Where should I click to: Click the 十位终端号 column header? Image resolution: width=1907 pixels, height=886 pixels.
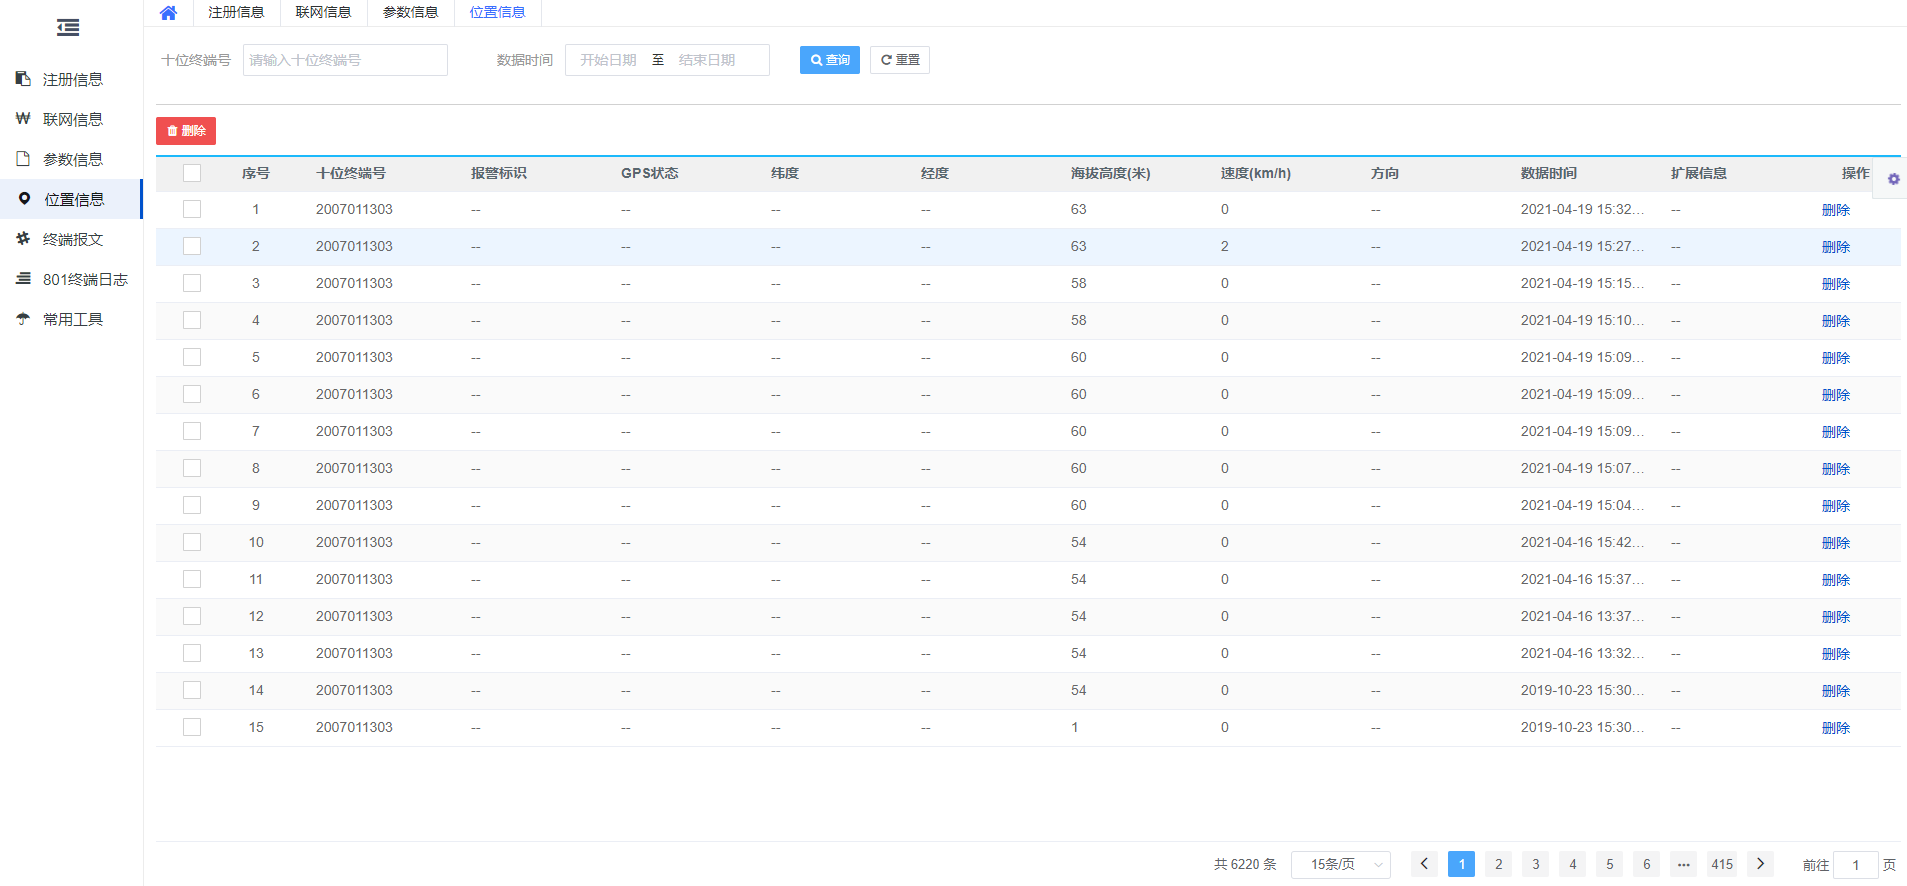click(x=351, y=173)
